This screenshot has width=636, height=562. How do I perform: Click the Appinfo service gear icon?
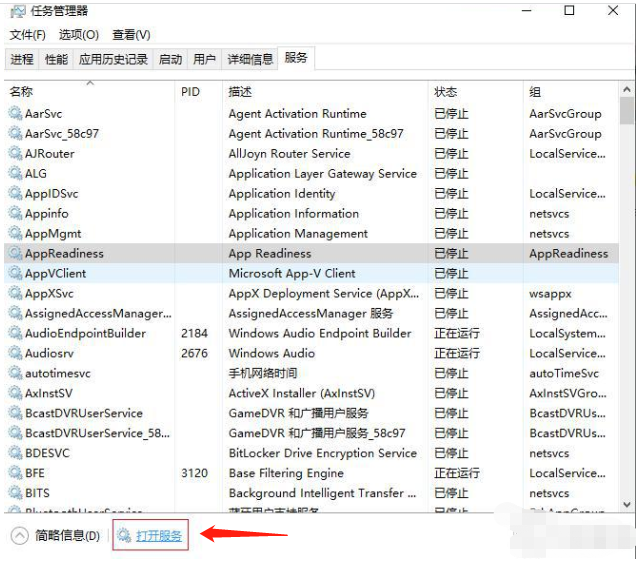coord(15,213)
